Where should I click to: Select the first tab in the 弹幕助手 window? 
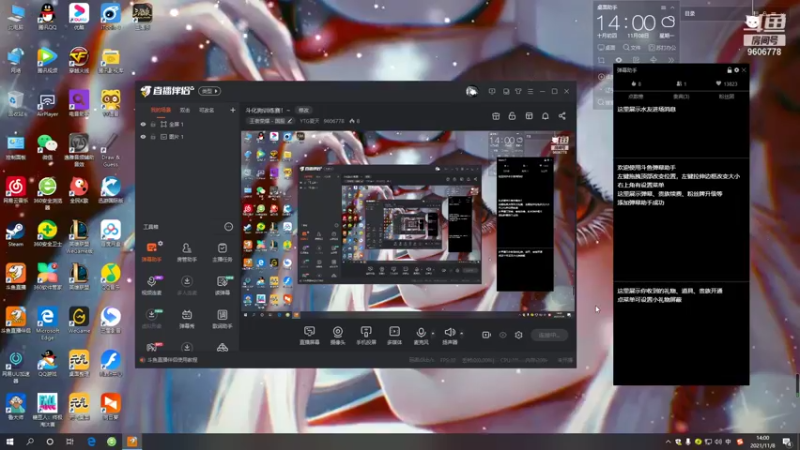636,96
